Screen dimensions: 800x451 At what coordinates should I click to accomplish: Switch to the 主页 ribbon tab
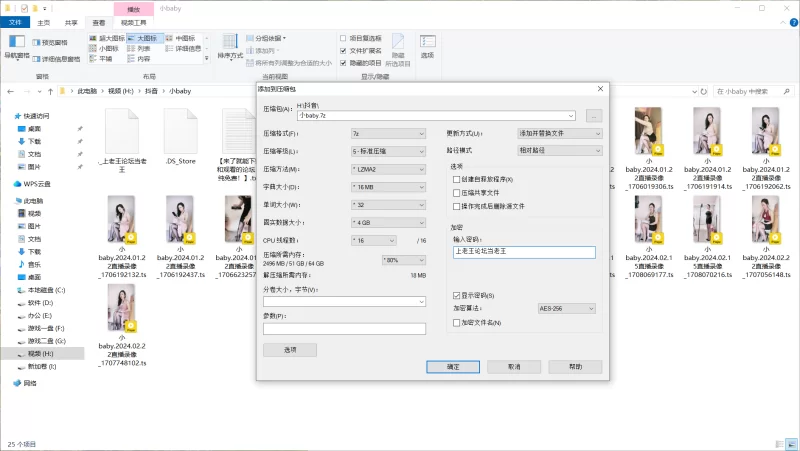pyautogui.click(x=43, y=21)
